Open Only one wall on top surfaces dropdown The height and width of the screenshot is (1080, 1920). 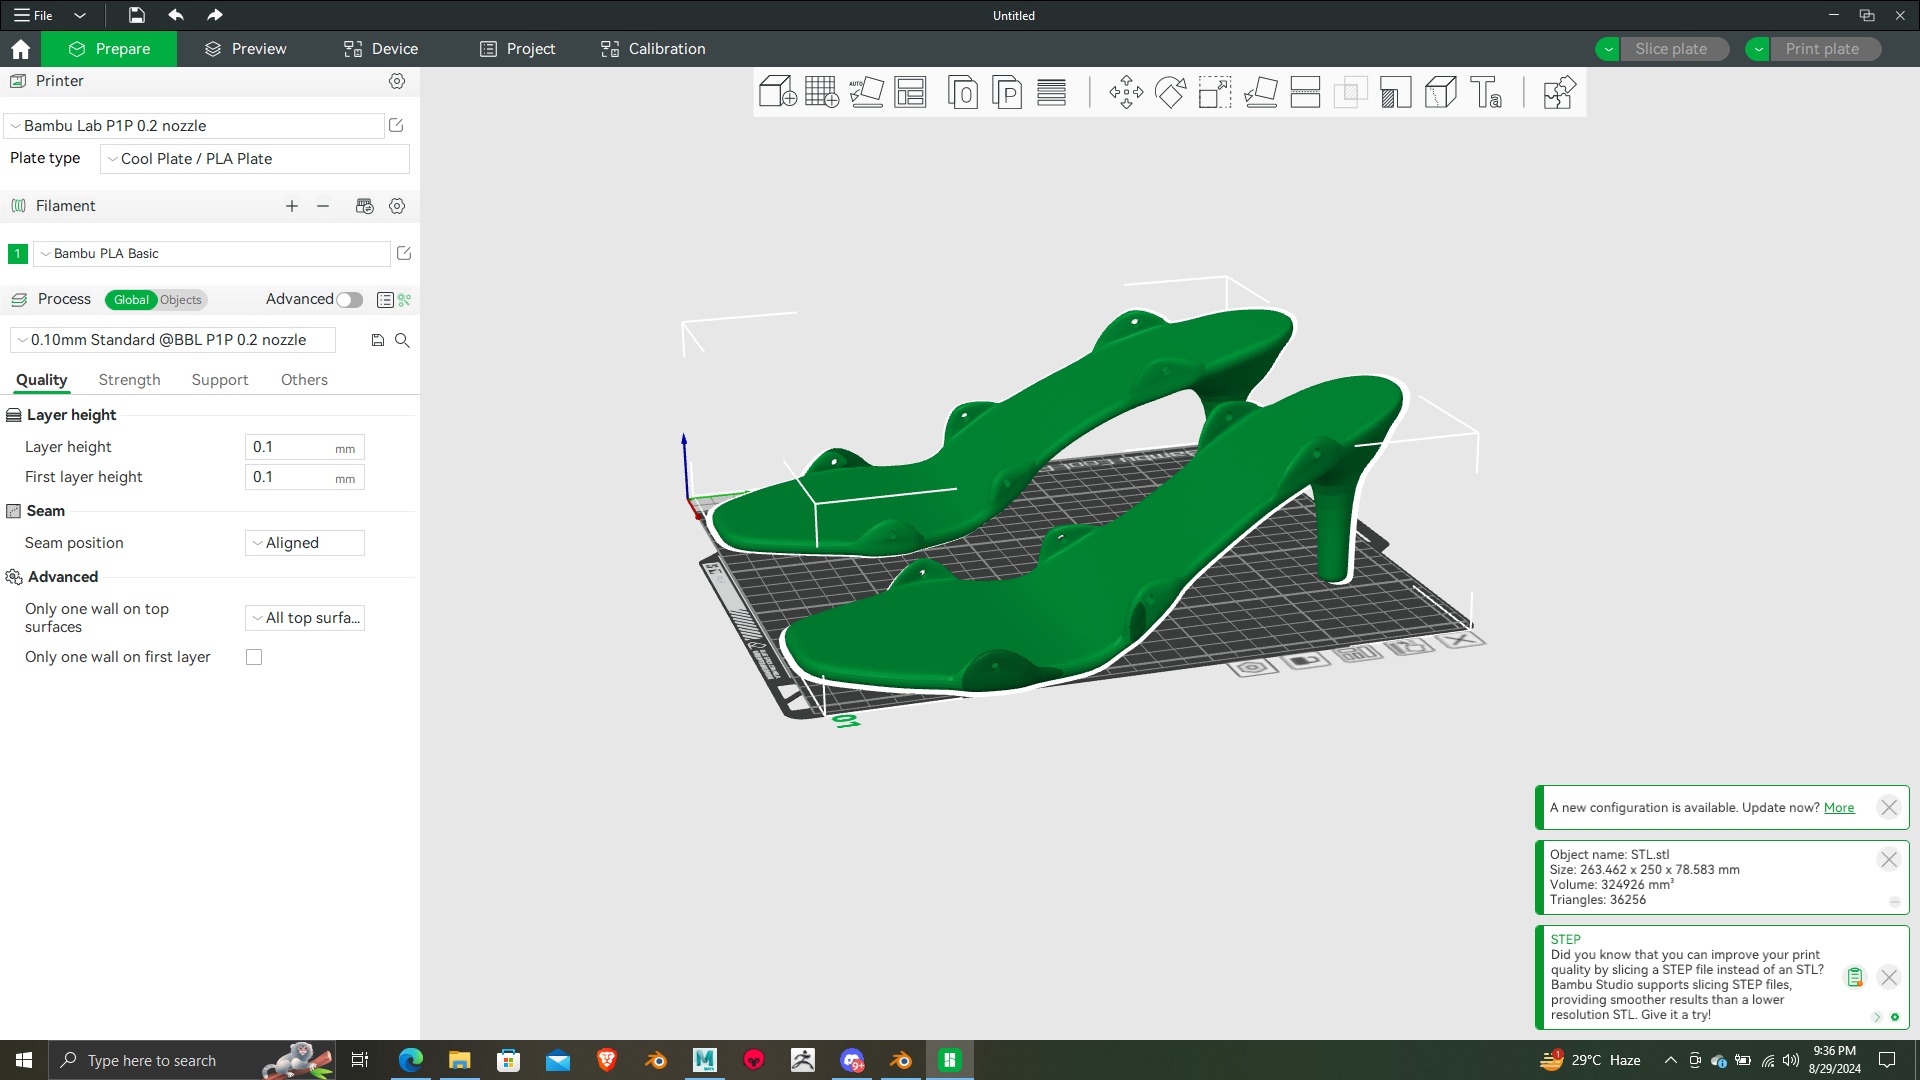(x=304, y=618)
